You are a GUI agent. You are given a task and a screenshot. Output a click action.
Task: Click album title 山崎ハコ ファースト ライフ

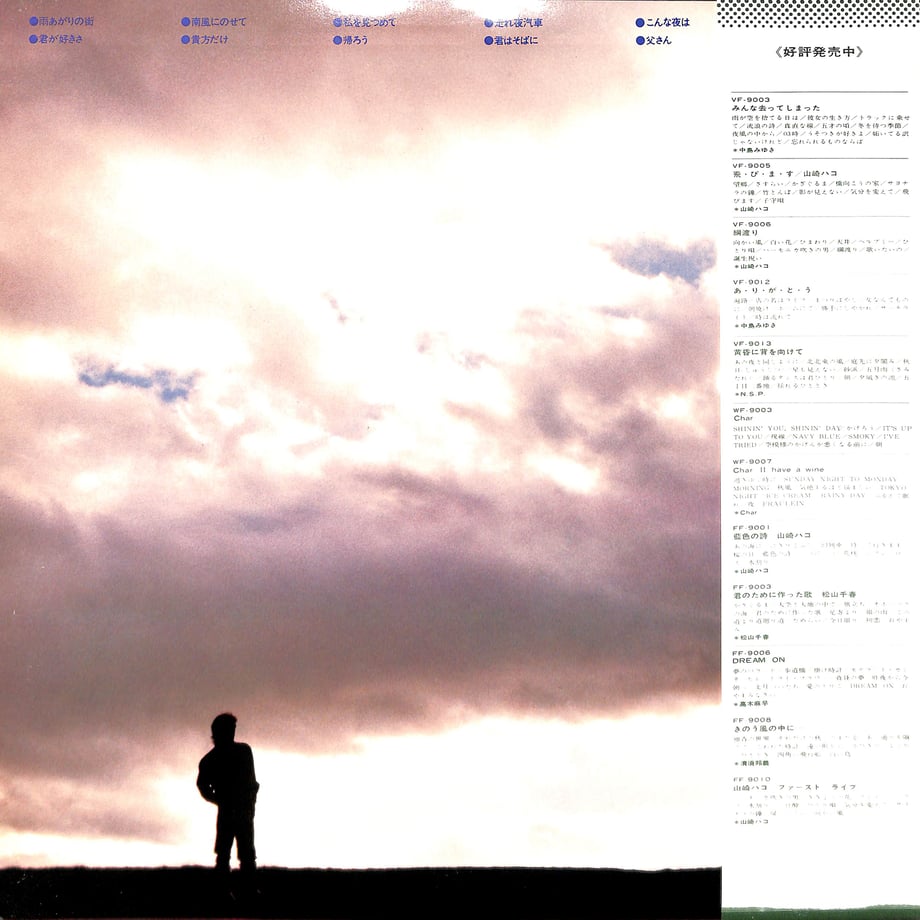click(794, 787)
